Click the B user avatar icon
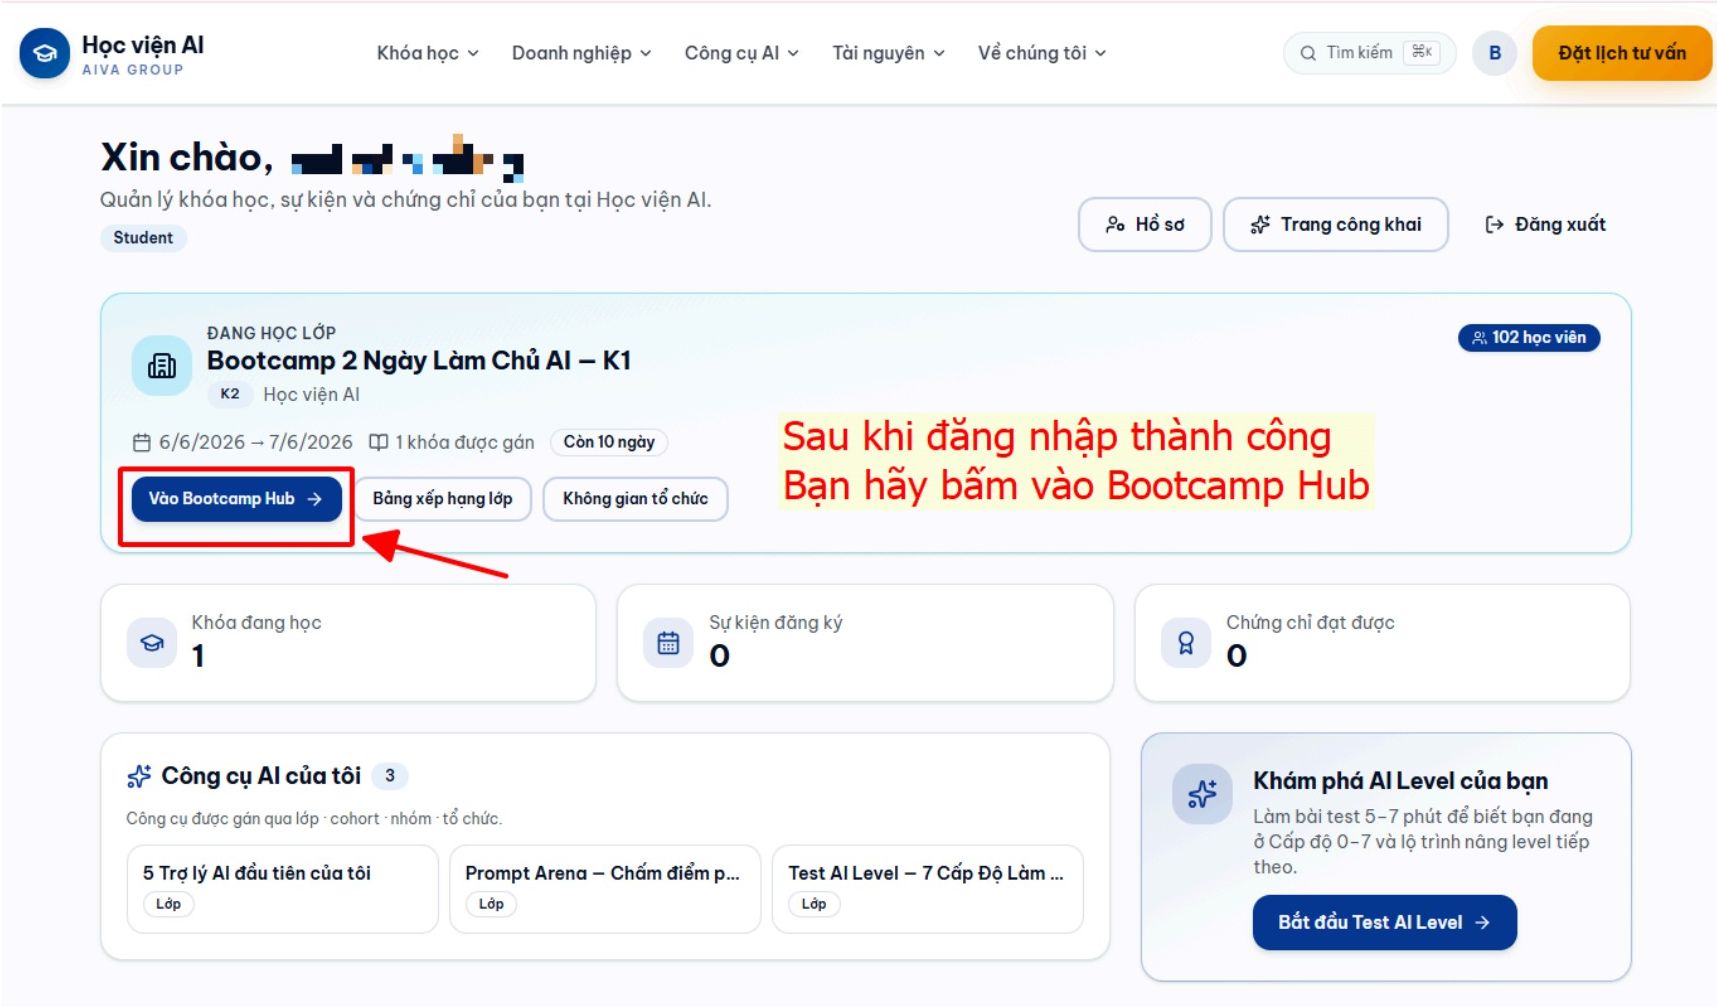The image size is (1717, 1007). tap(1494, 53)
